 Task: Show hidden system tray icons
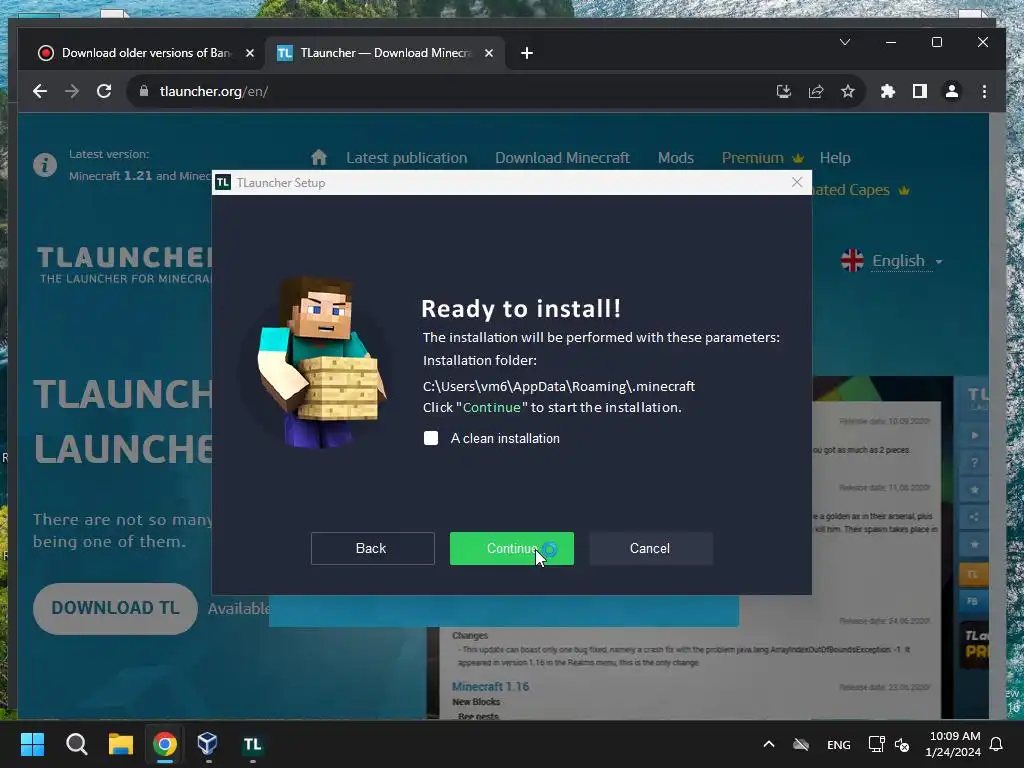click(x=769, y=744)
